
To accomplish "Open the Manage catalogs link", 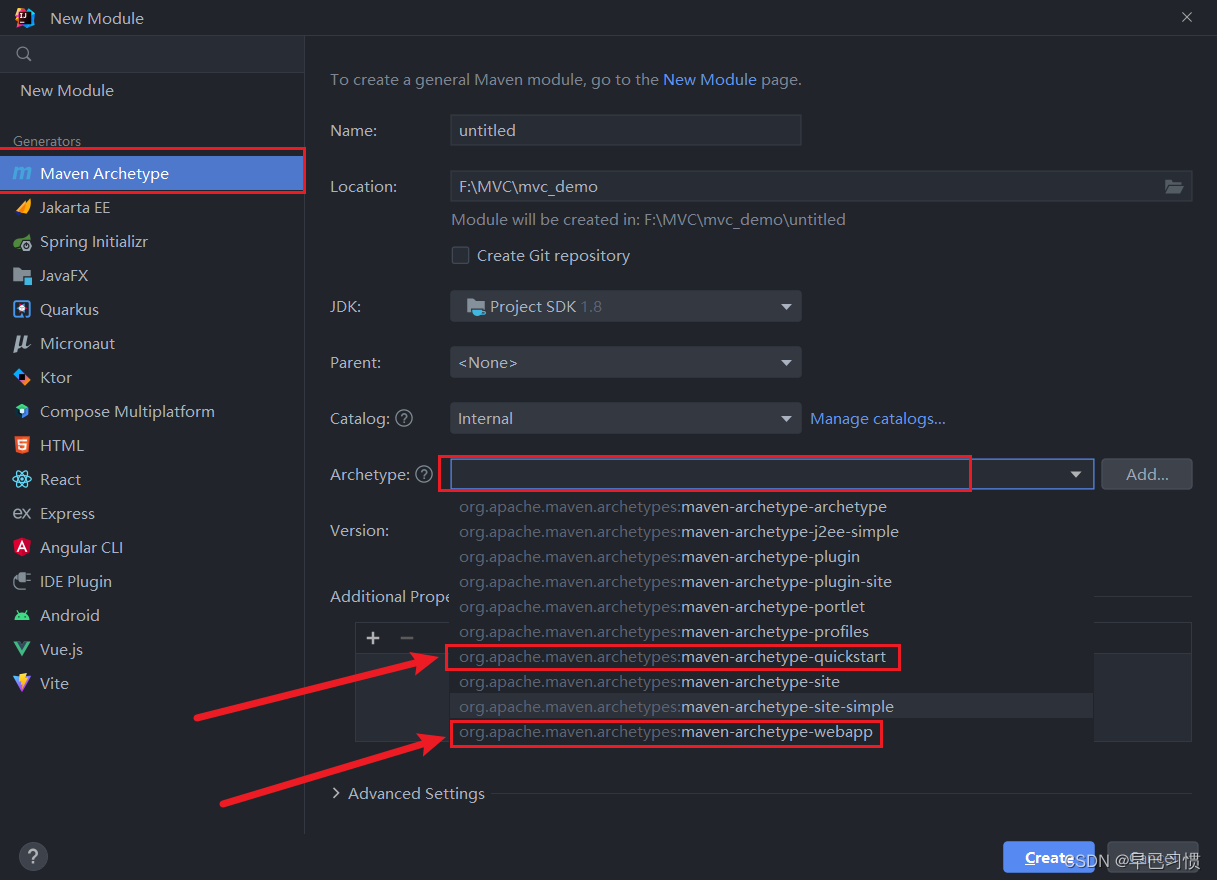I will tap(878, 419).
